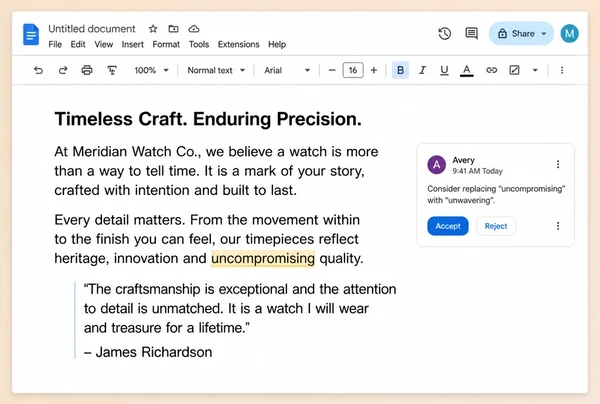The height and width of the screenshot is (404, 600).
Task: Open the Arial font dropdown
Action: click(x=287, y=70)
